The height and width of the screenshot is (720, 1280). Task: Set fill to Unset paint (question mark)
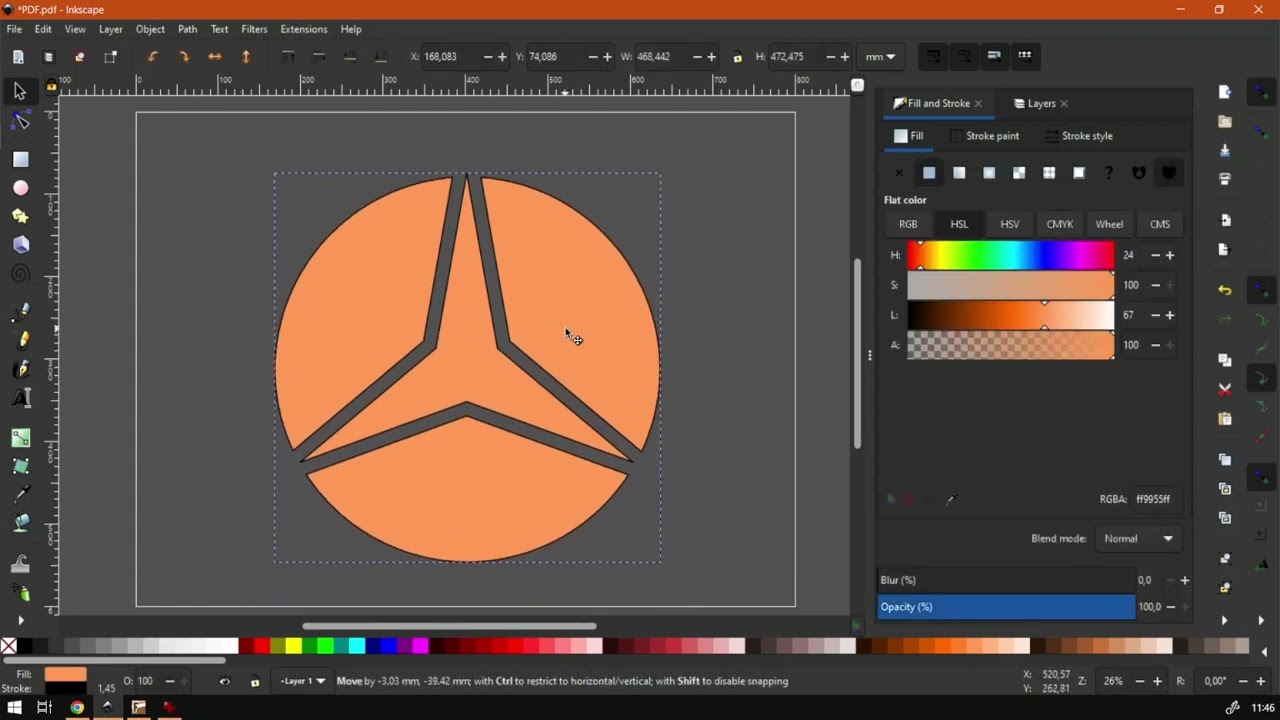[1109, 173]
